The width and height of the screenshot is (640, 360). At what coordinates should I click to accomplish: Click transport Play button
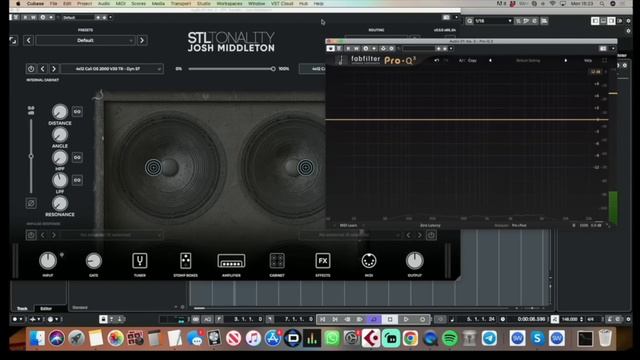(406, 319)
